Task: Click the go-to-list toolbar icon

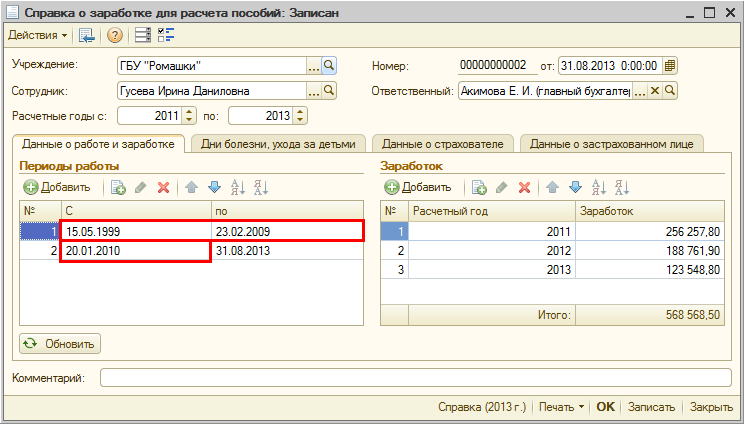Action: [86, 35]
